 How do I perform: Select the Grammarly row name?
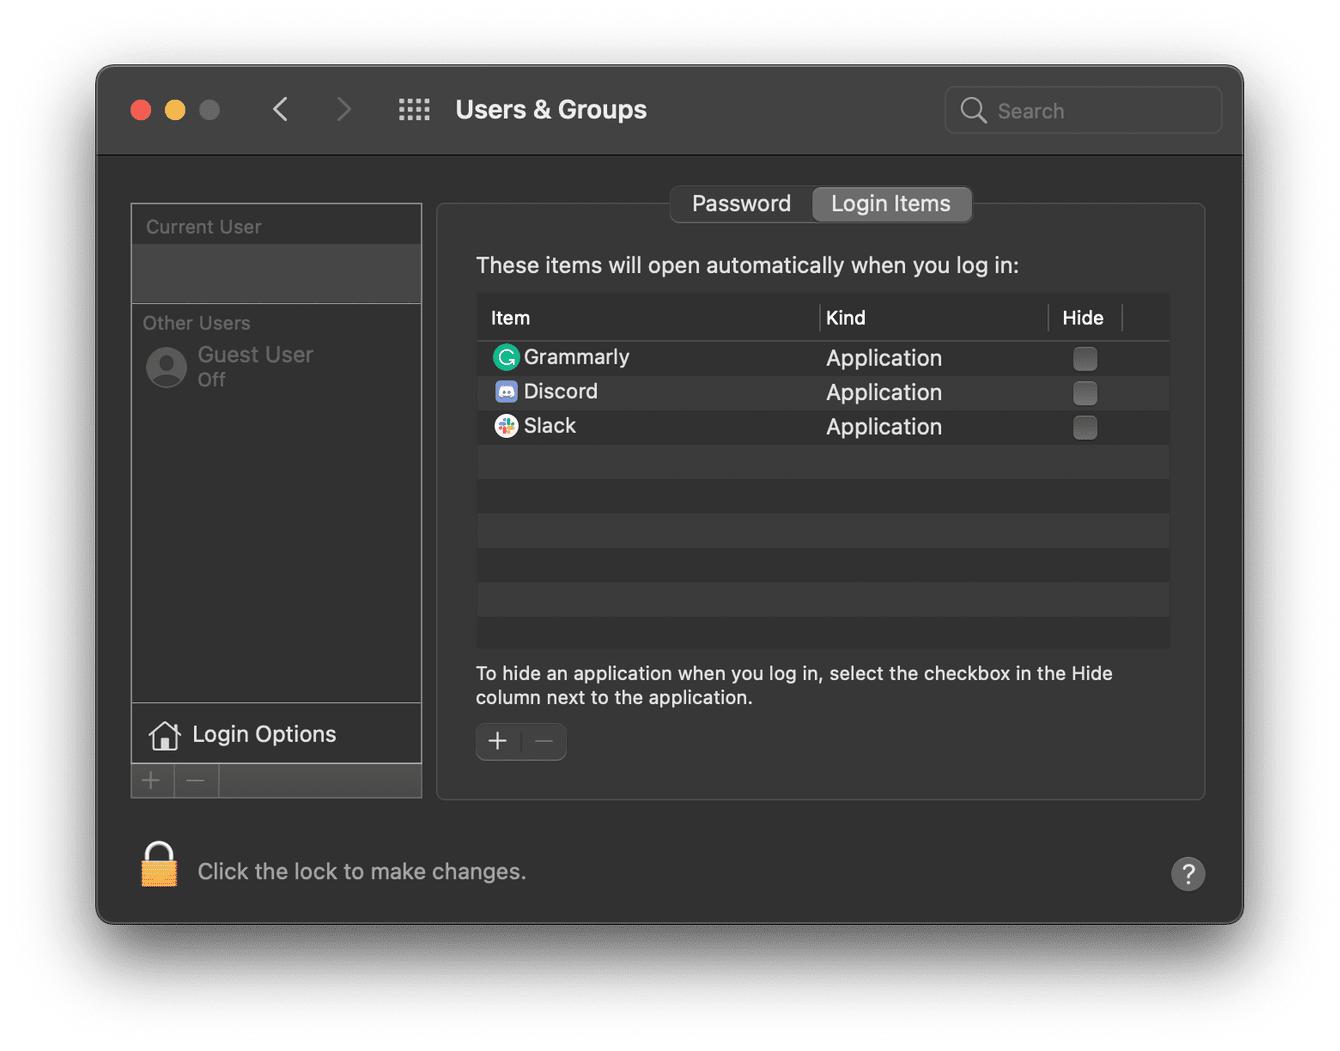tap(577, 357)
